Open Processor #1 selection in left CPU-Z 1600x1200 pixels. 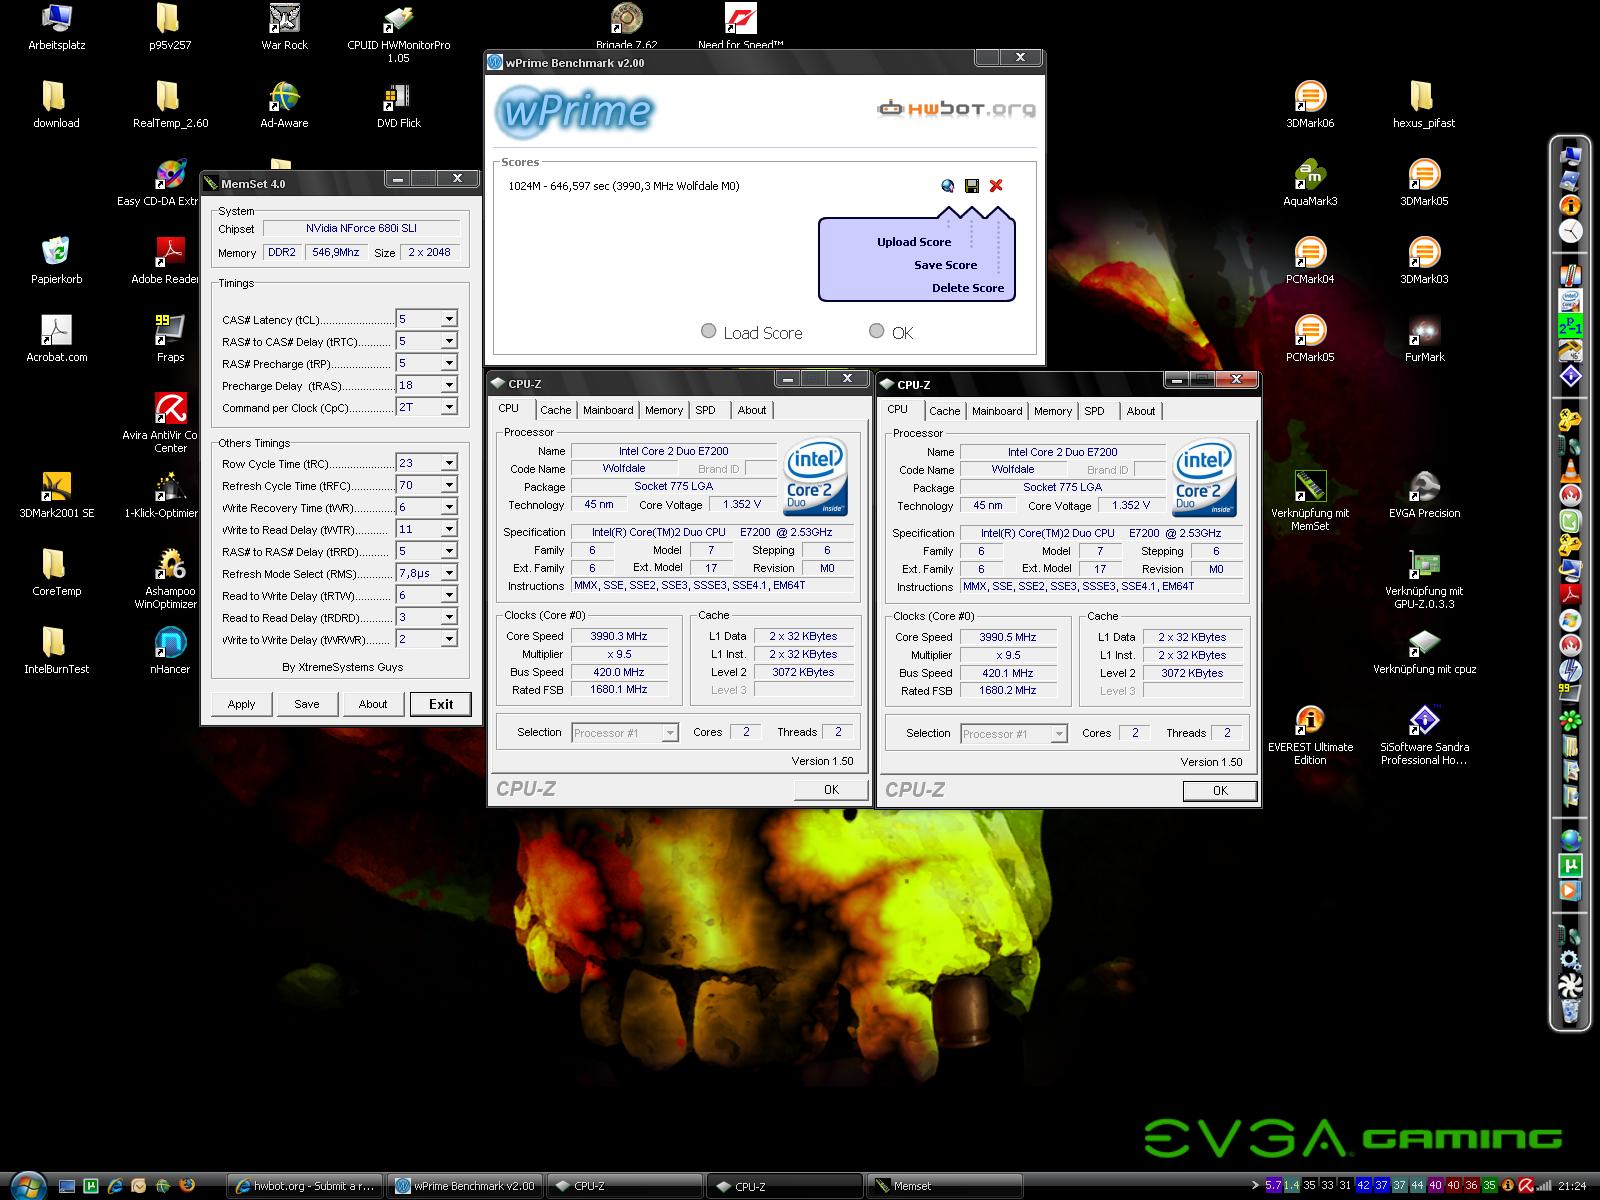[625, 733]
